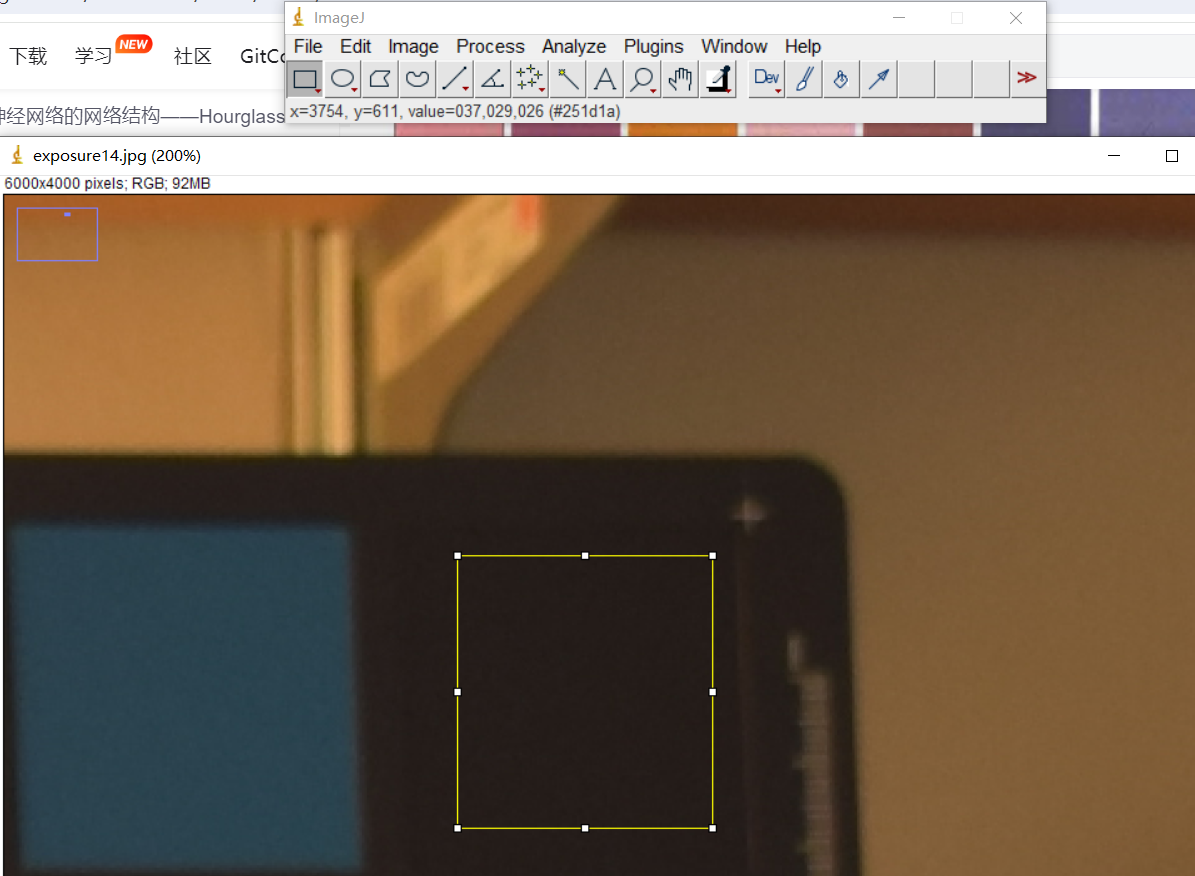The width and height of the screenshot is (1195, 876).
Task: Click the Color picker eyedropper tool
Action: click(718, 79)
